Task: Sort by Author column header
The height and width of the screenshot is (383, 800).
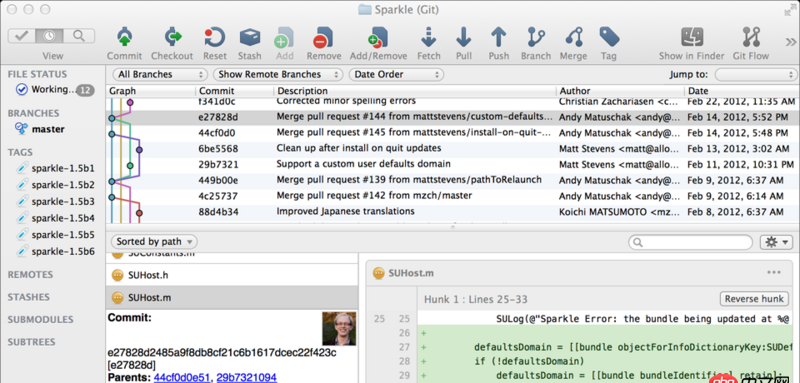Action: (x=620, y=91)
